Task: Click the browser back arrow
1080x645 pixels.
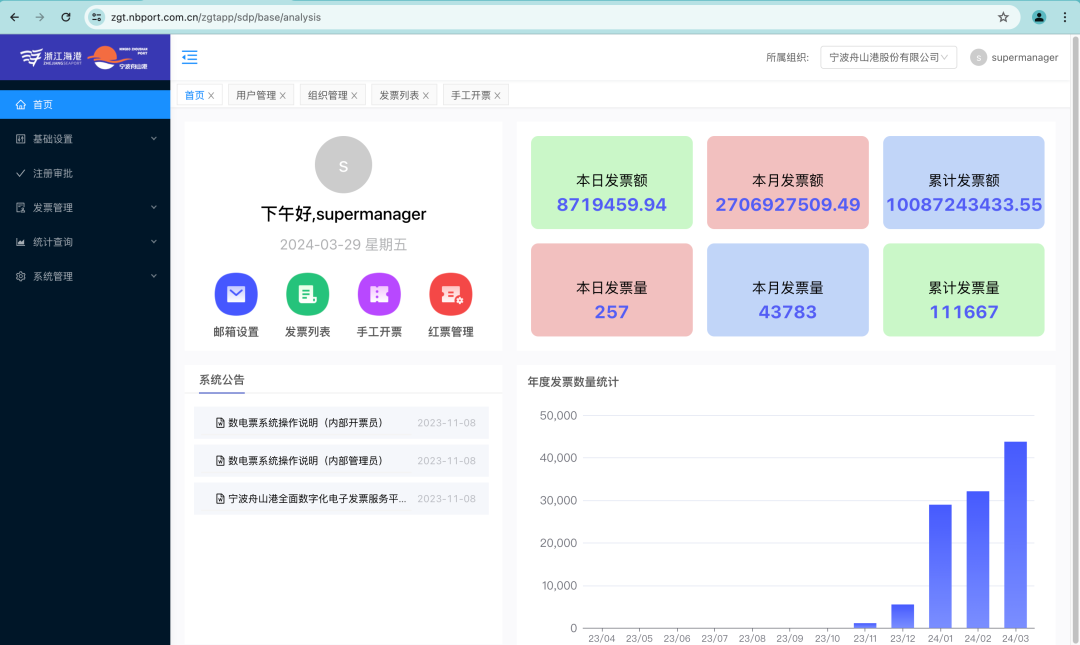Action: pyautogui.click(x=14, y=17)
